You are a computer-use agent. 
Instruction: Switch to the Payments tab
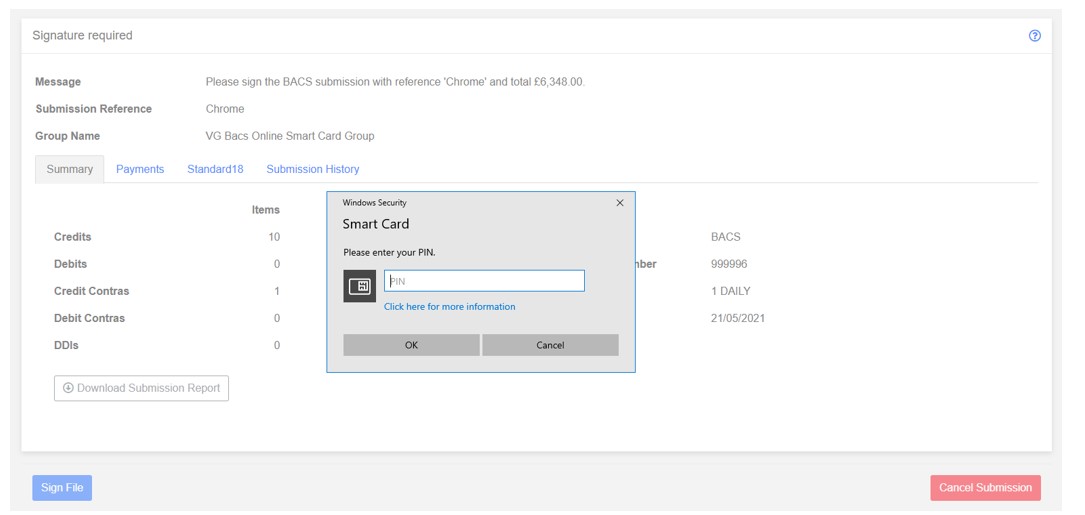[140, 169]
